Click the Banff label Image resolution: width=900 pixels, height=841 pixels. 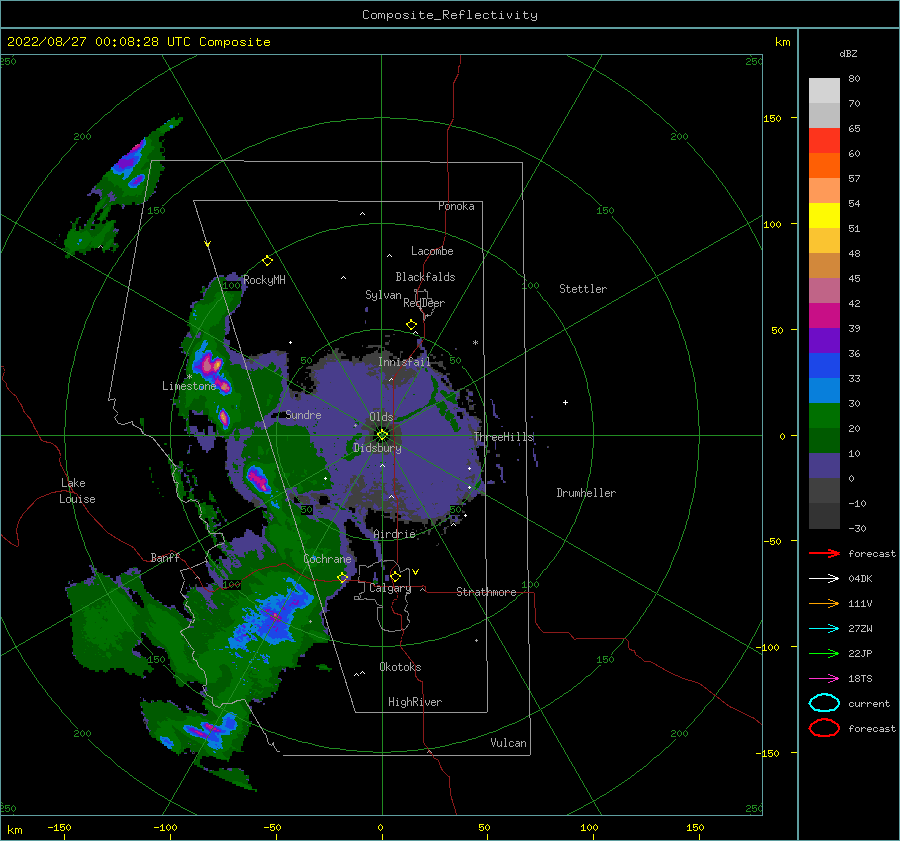click(x=165, y=557)
